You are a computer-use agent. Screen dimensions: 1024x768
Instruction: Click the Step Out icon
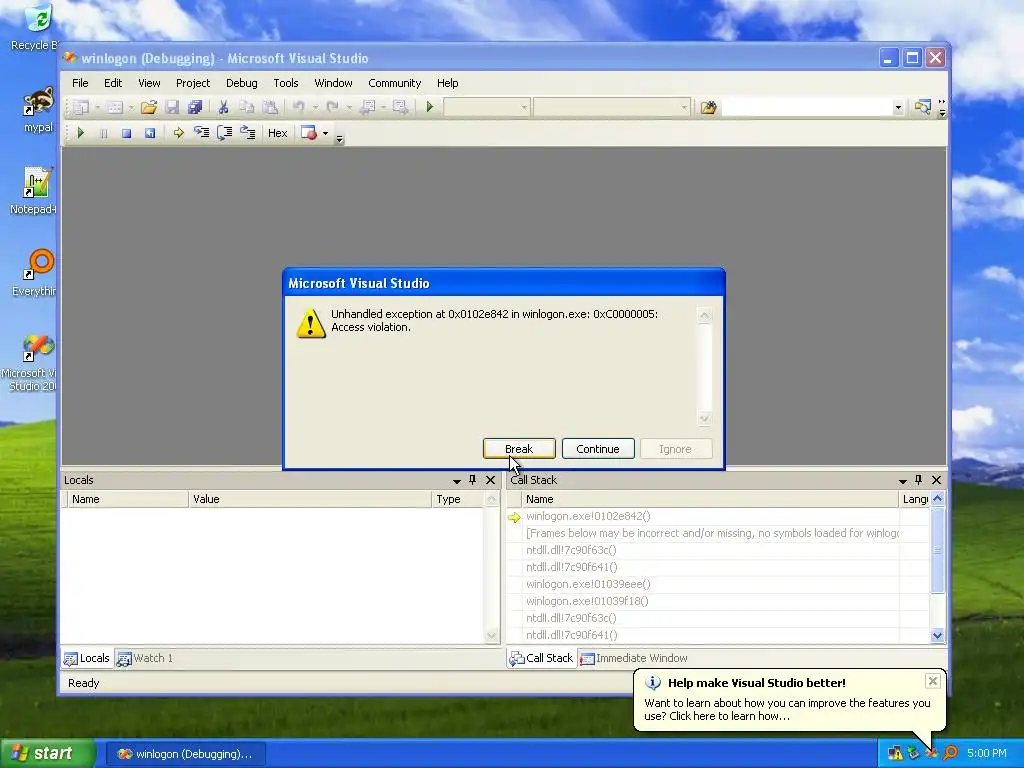(248, 133)
